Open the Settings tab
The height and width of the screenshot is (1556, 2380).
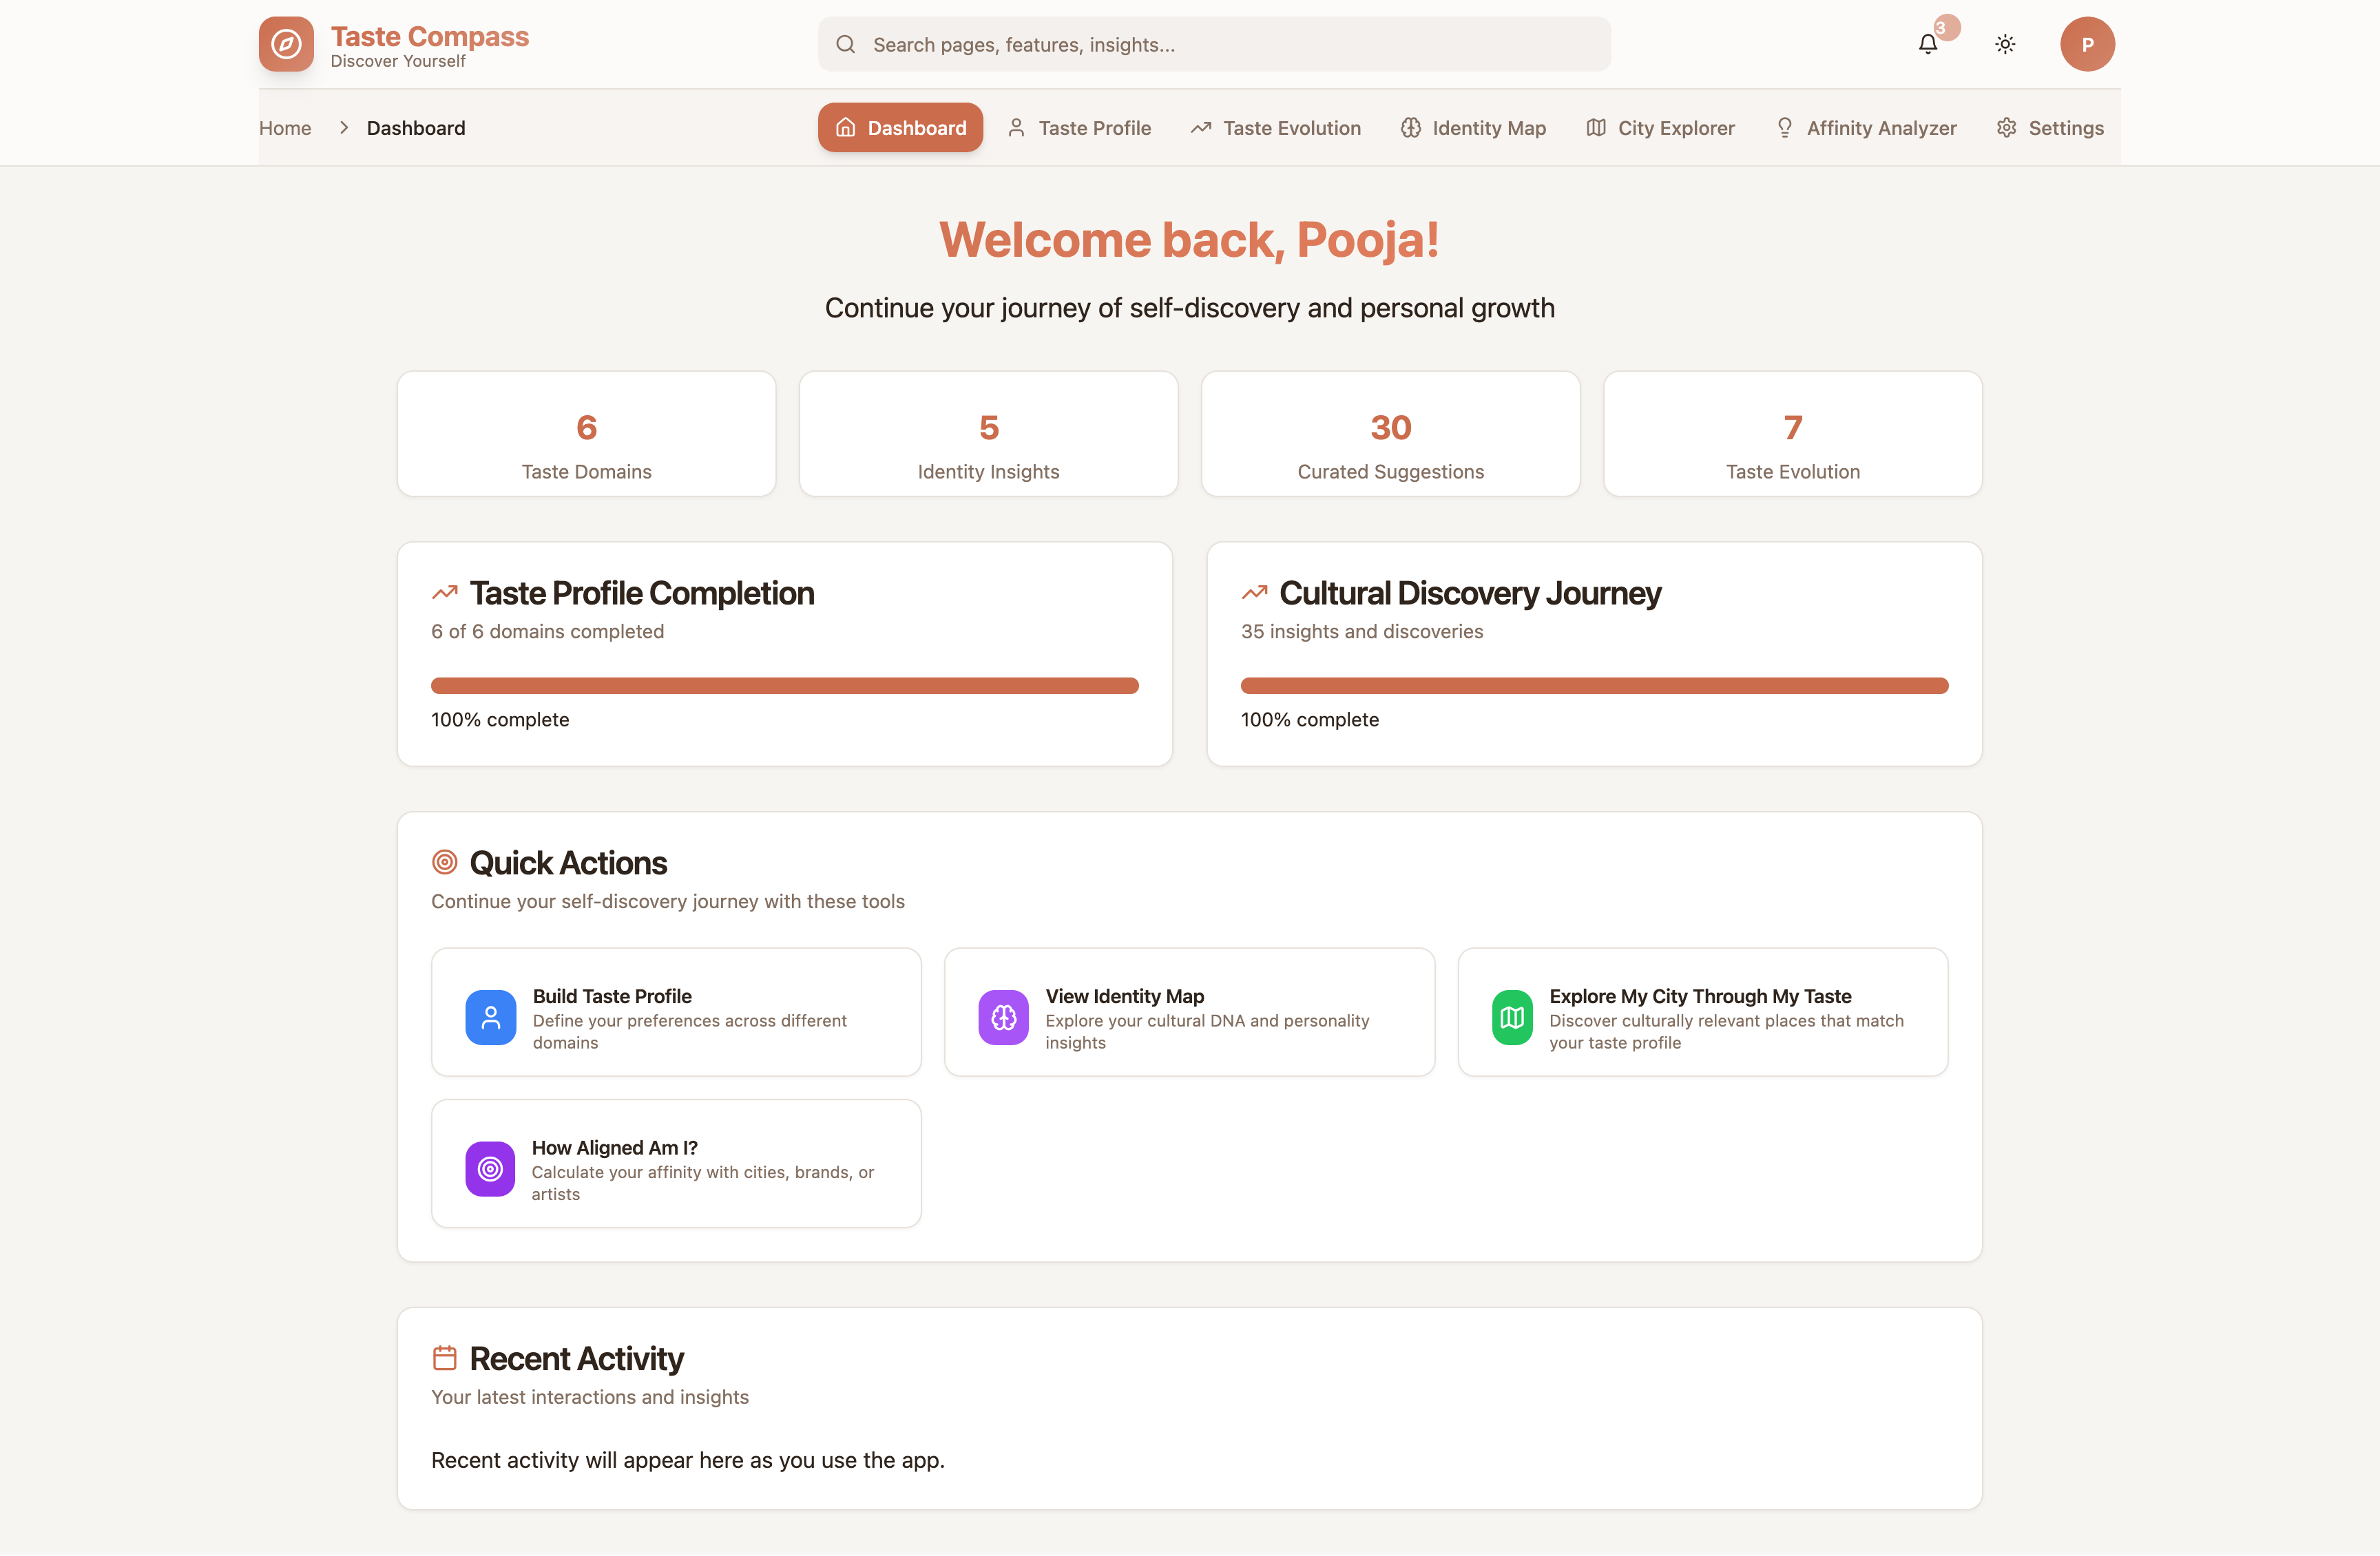pyautogui.click(x=2050, y=128)
